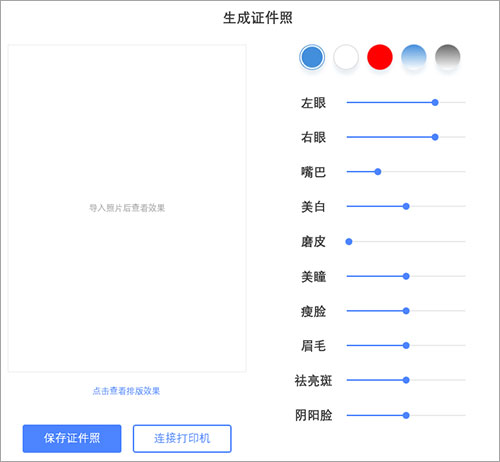Screen dimensions: 500x462
Task: Click the 美瞳 slider handle
Action: [406, 276]
